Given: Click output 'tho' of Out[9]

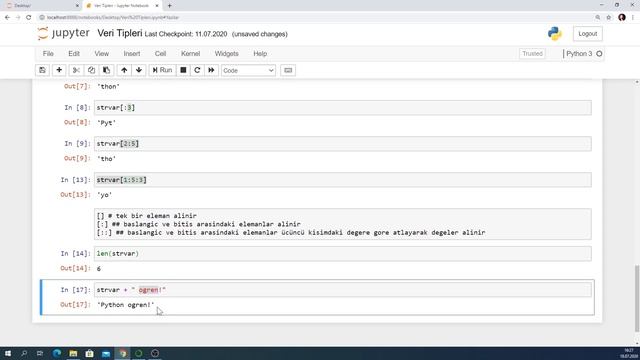Looking at the screenshot, I should point(107,159).
